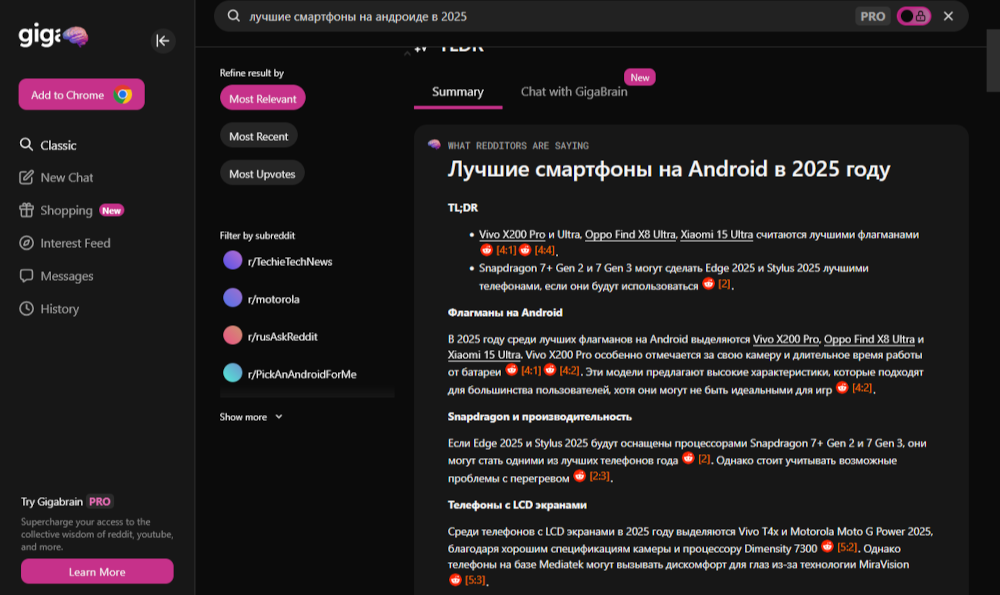This screenshot has height=595, width=1000.
Task: Click the History clock icon
Action: [x=26, y=309]
